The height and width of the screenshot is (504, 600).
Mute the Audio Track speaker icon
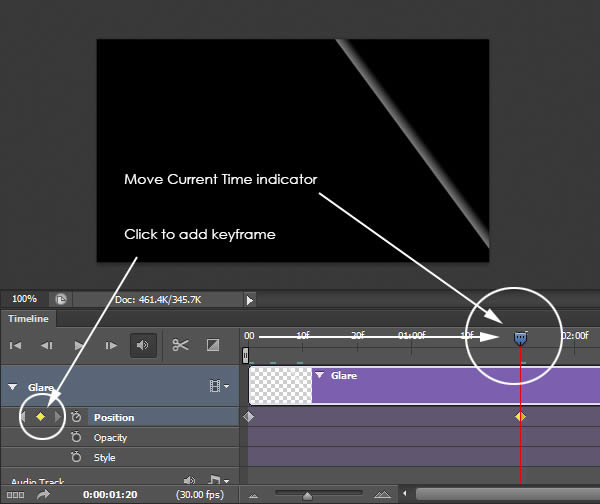[189, 480]
